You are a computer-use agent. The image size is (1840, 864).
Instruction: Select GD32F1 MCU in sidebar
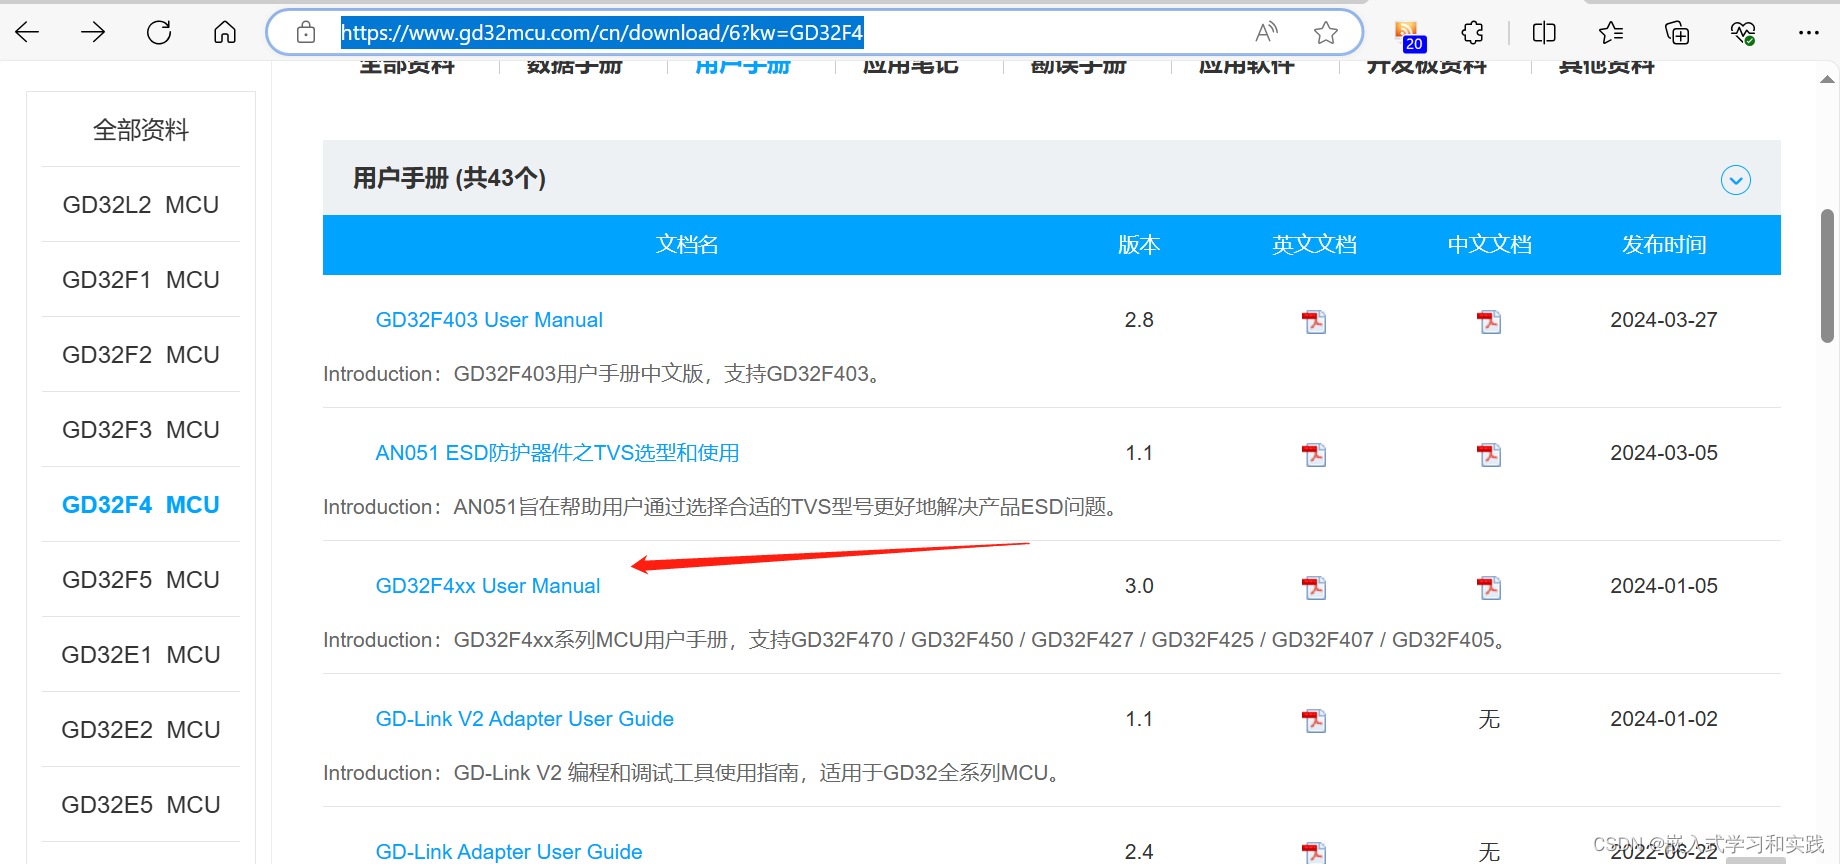[141, 280]
